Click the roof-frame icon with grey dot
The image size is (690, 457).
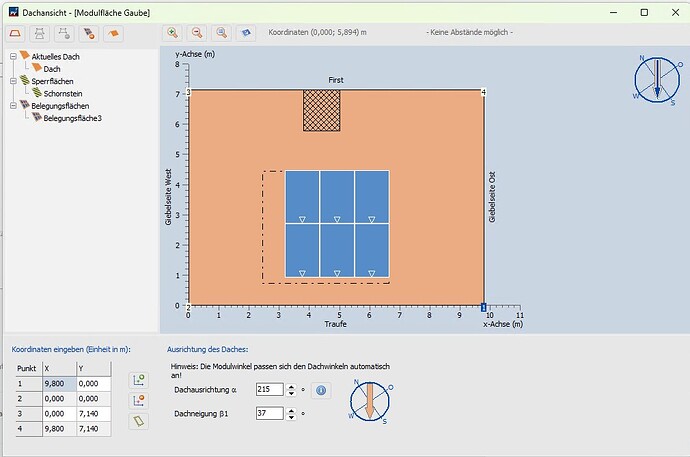point(64,33)
